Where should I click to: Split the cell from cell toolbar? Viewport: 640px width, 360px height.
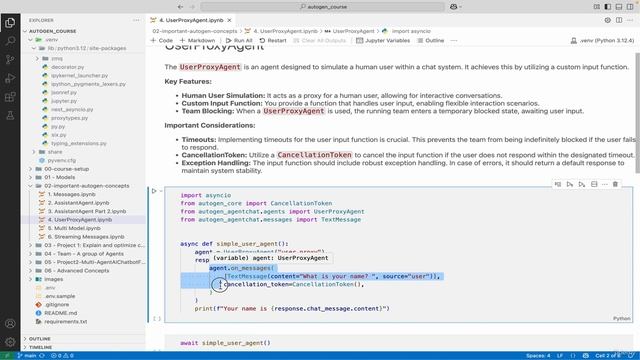click(594, 184)
